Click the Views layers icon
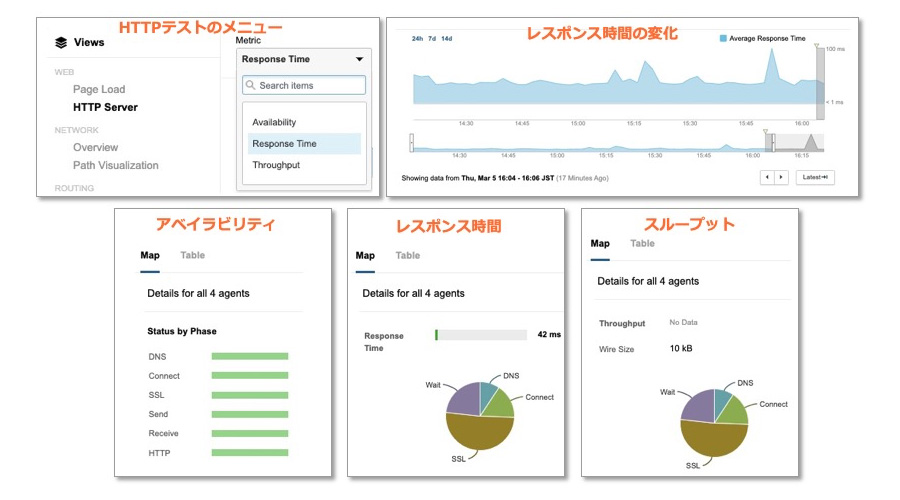The image size is (900, 500). (61, 43)
